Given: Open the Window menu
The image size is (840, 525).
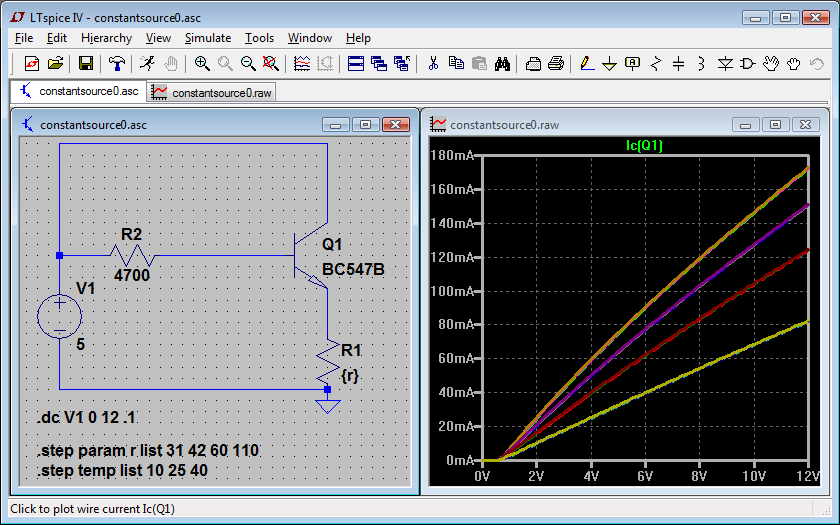Looking at the screenshot, I should click(310, 38).
